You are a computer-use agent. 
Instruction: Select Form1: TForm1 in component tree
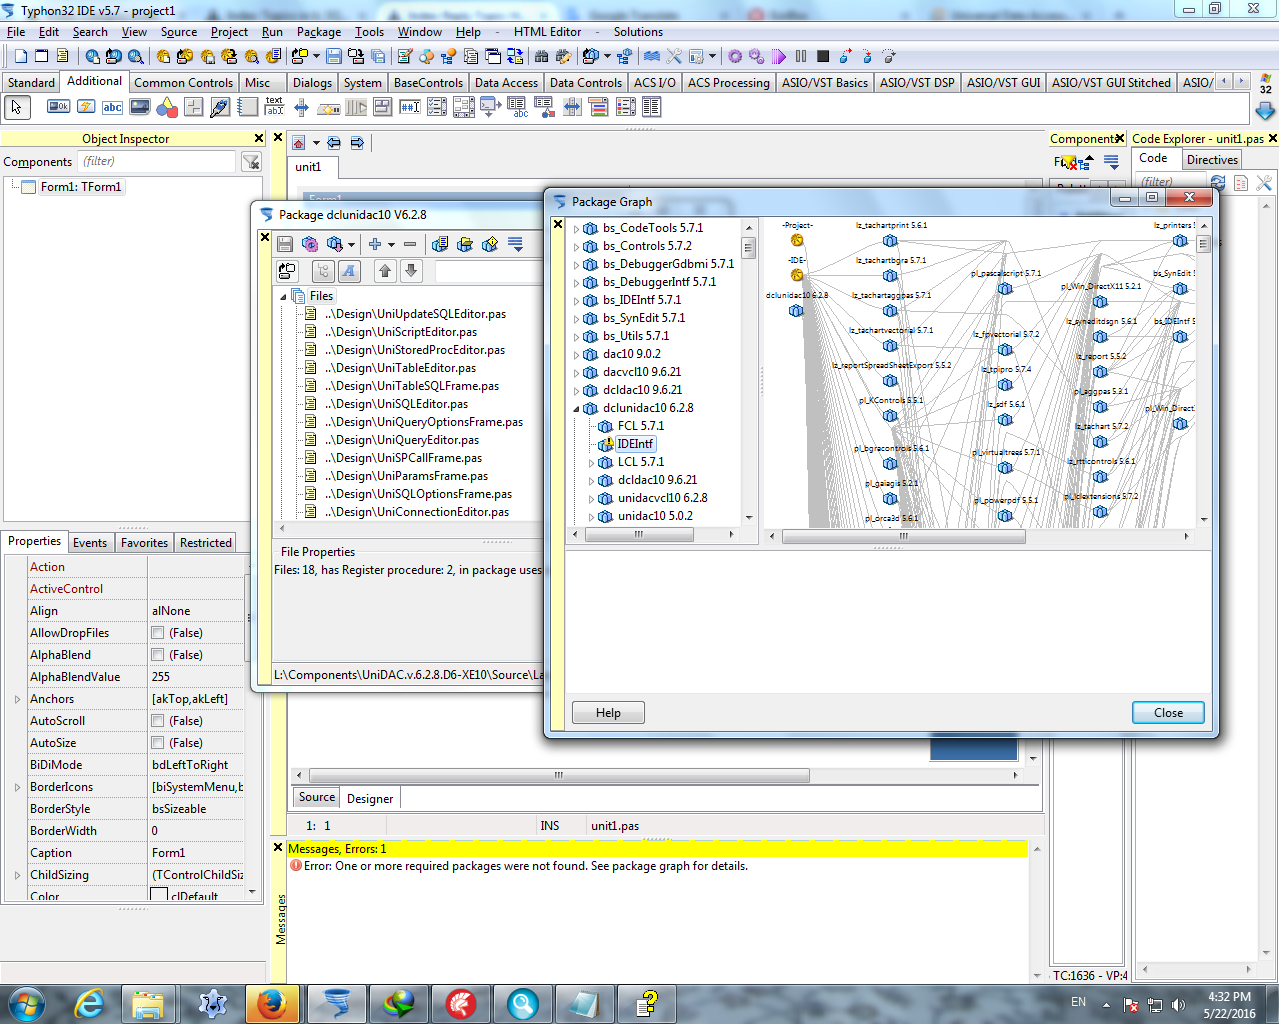pyautogui.click(x=80, y=187)
